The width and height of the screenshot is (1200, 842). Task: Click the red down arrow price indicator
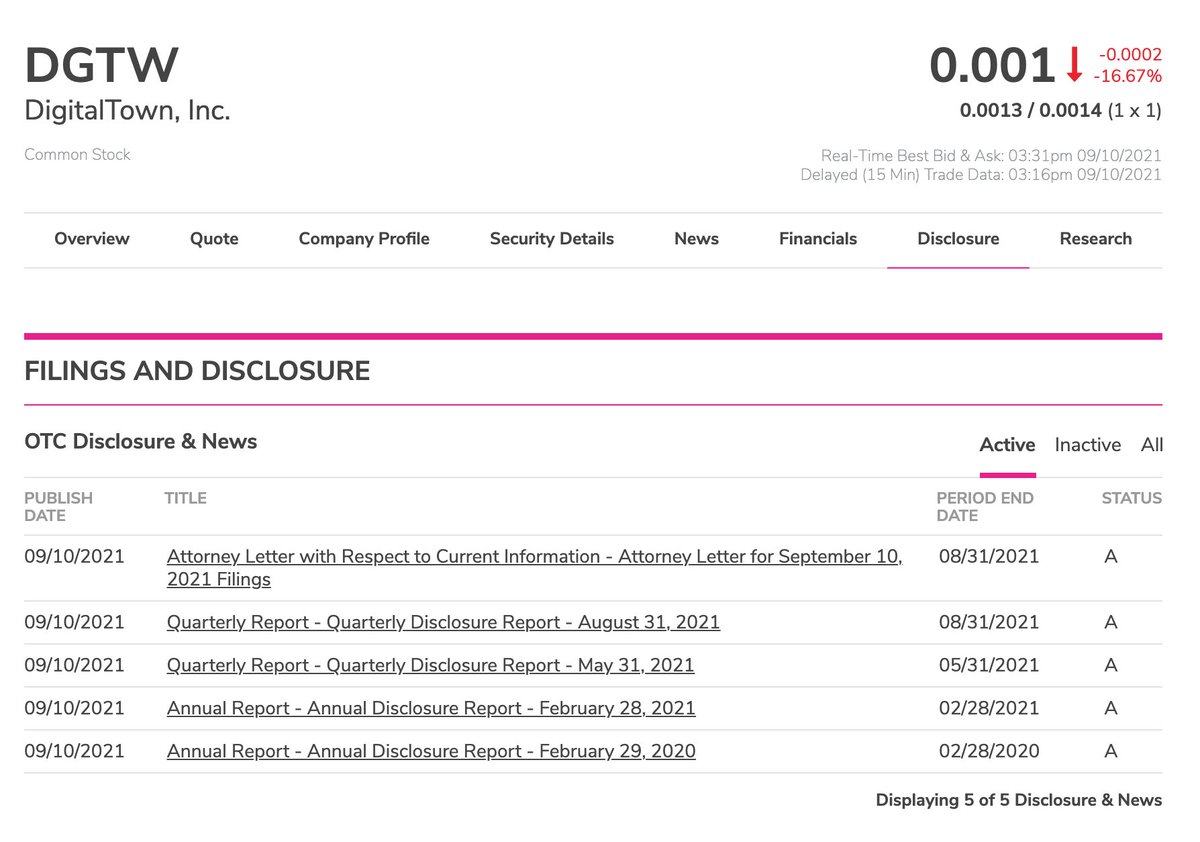(1074, 66)
